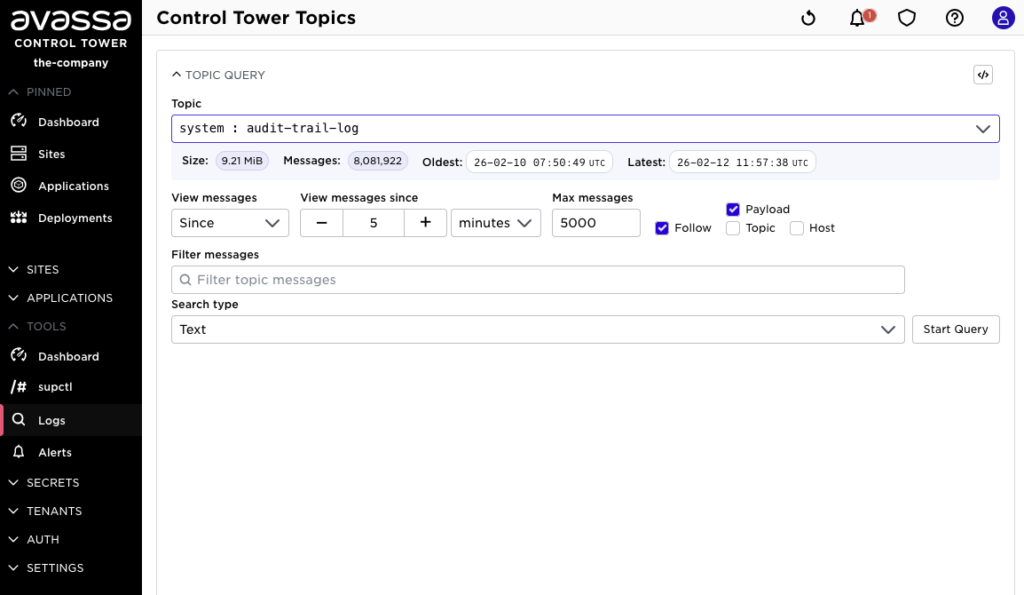
Task: Click the Filter topic messages input
Action: (537, 280)
